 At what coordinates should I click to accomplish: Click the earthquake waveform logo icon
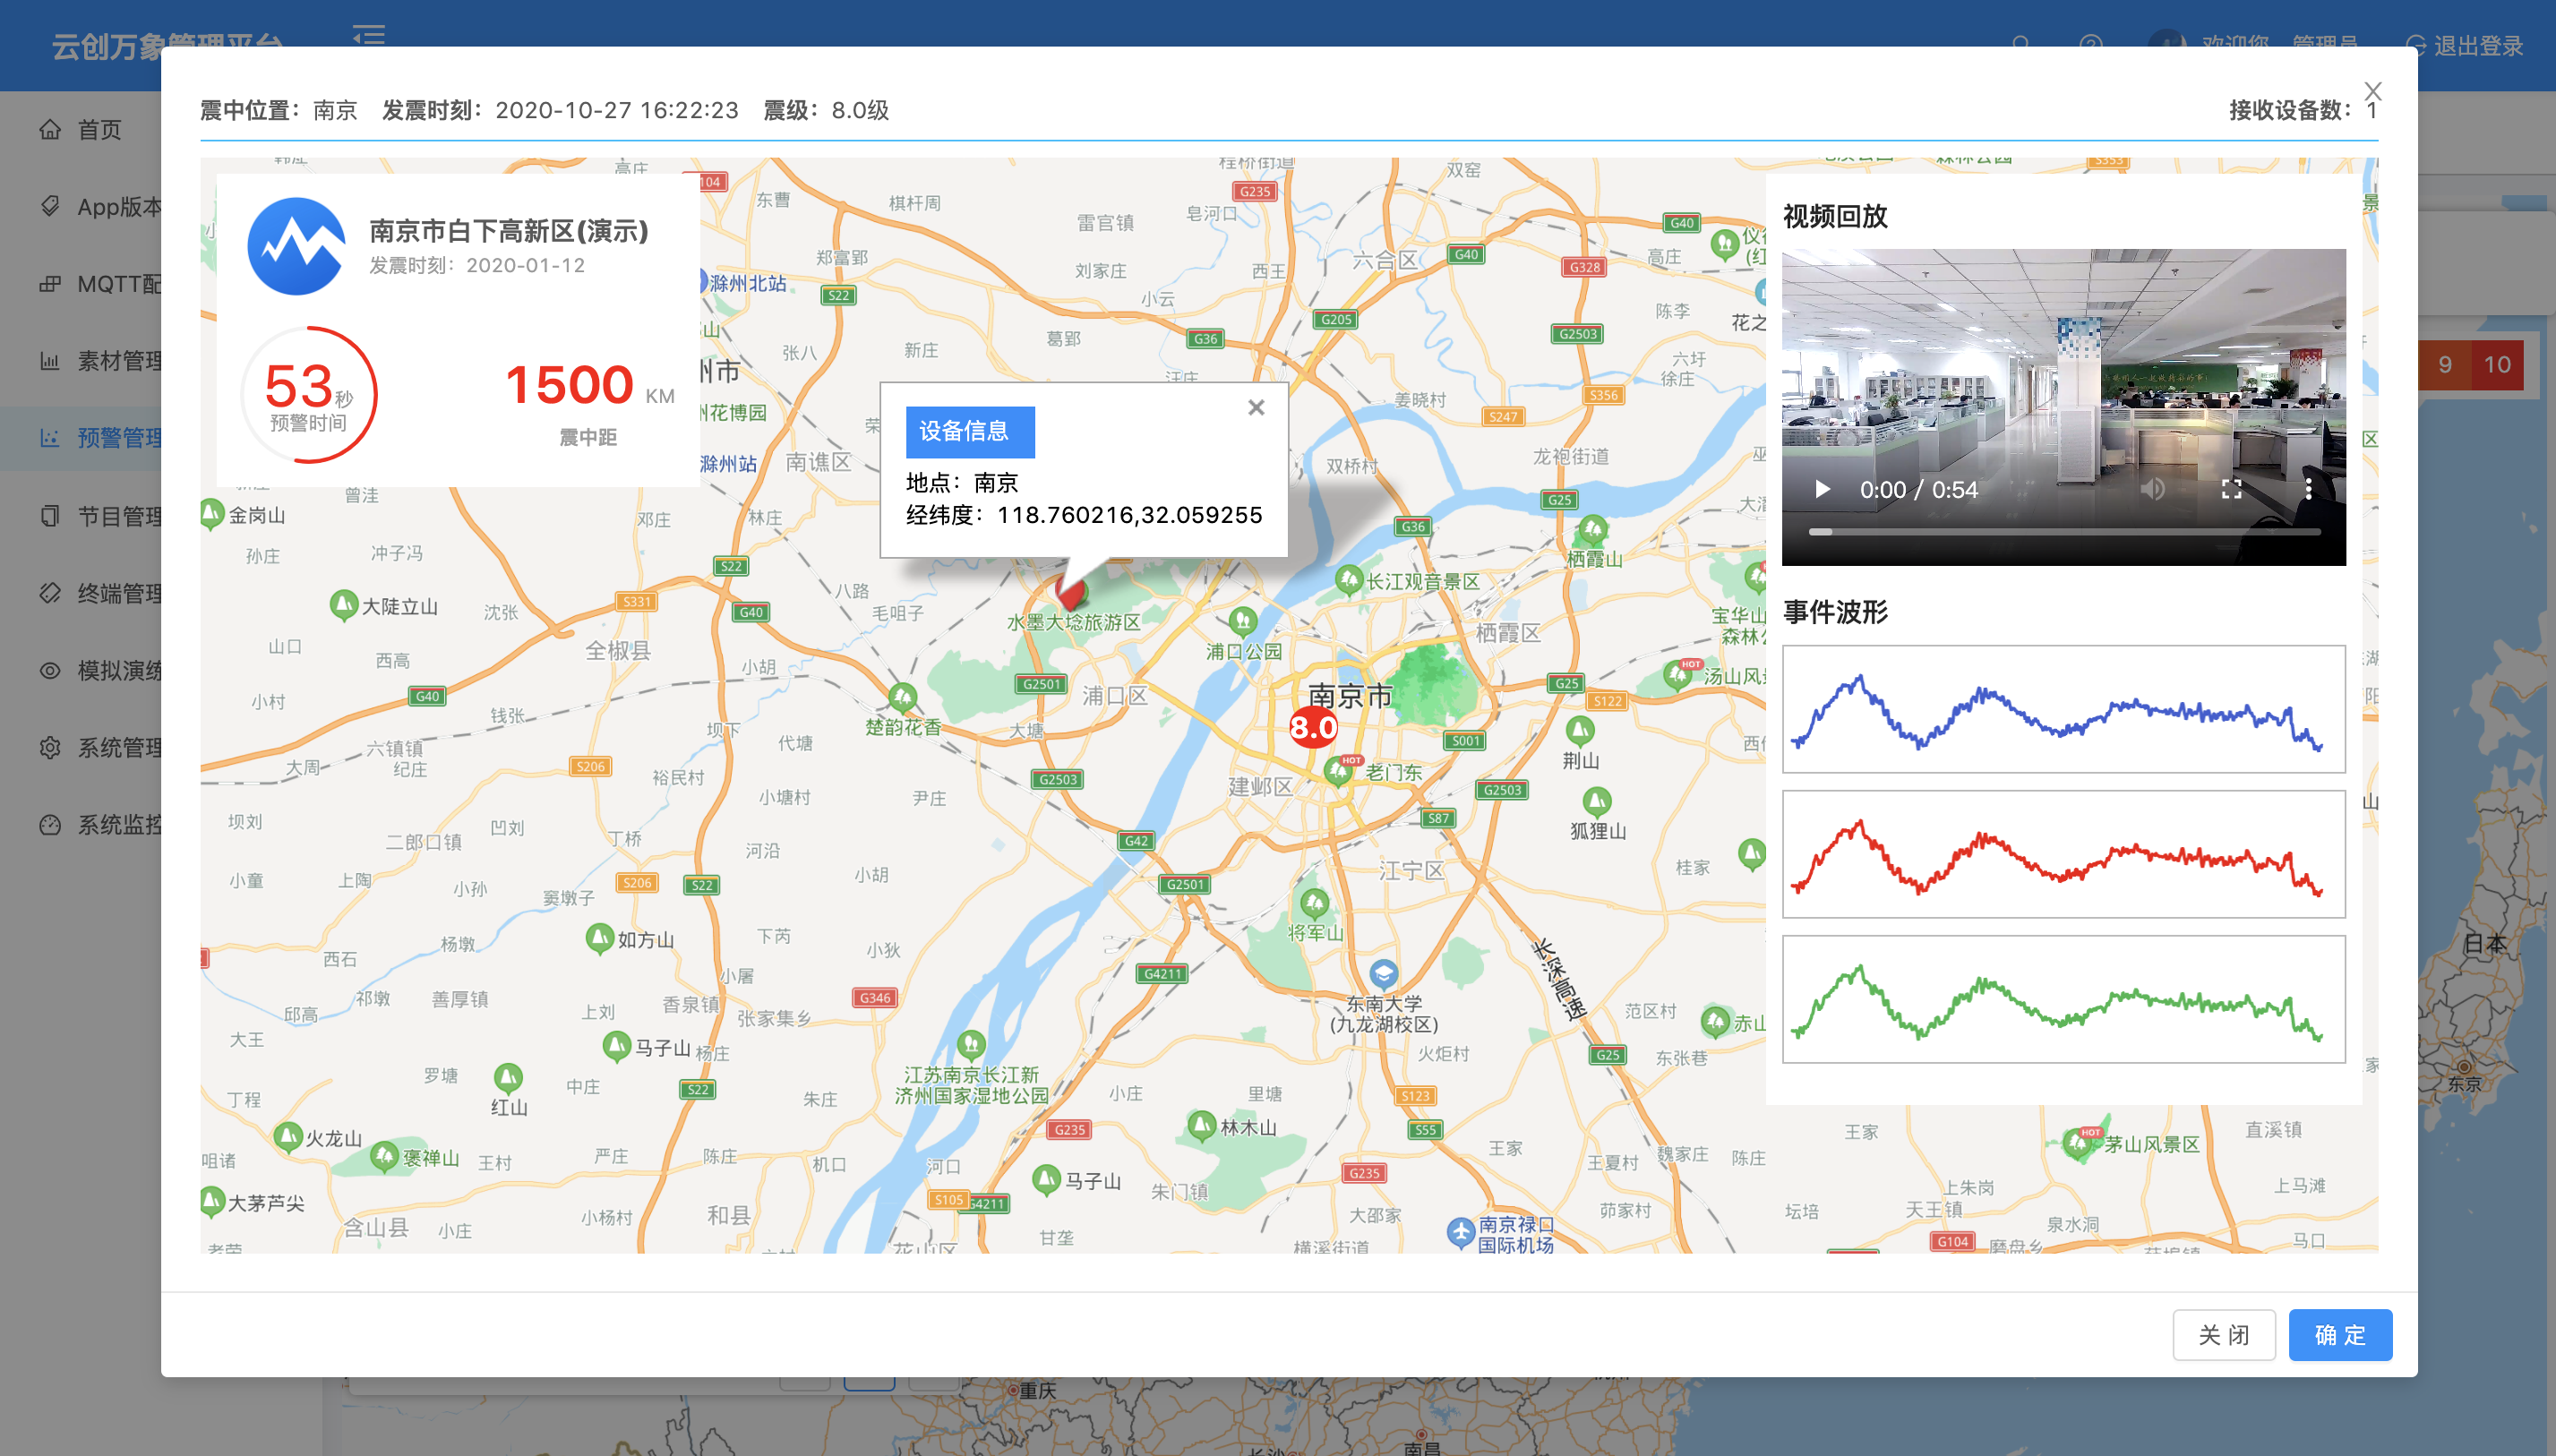click(x=297, y=246)
